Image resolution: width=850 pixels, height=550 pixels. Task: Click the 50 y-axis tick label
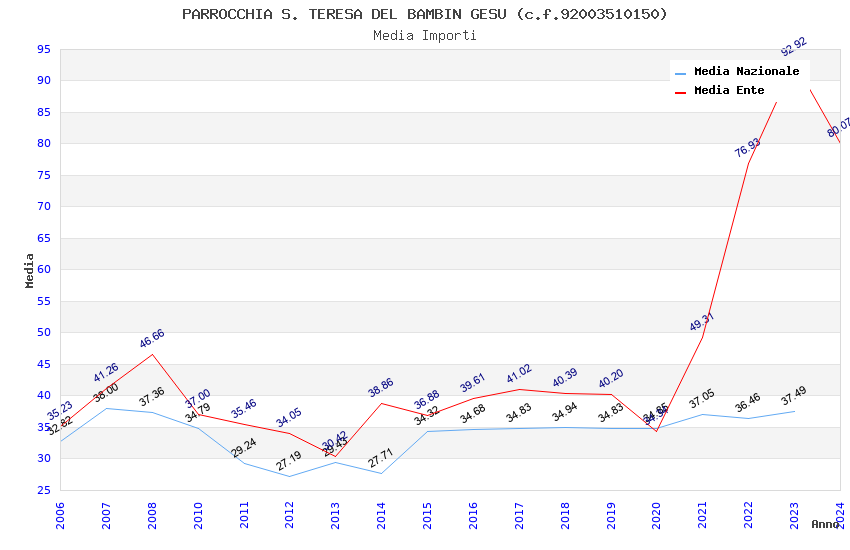click(44, 332)
